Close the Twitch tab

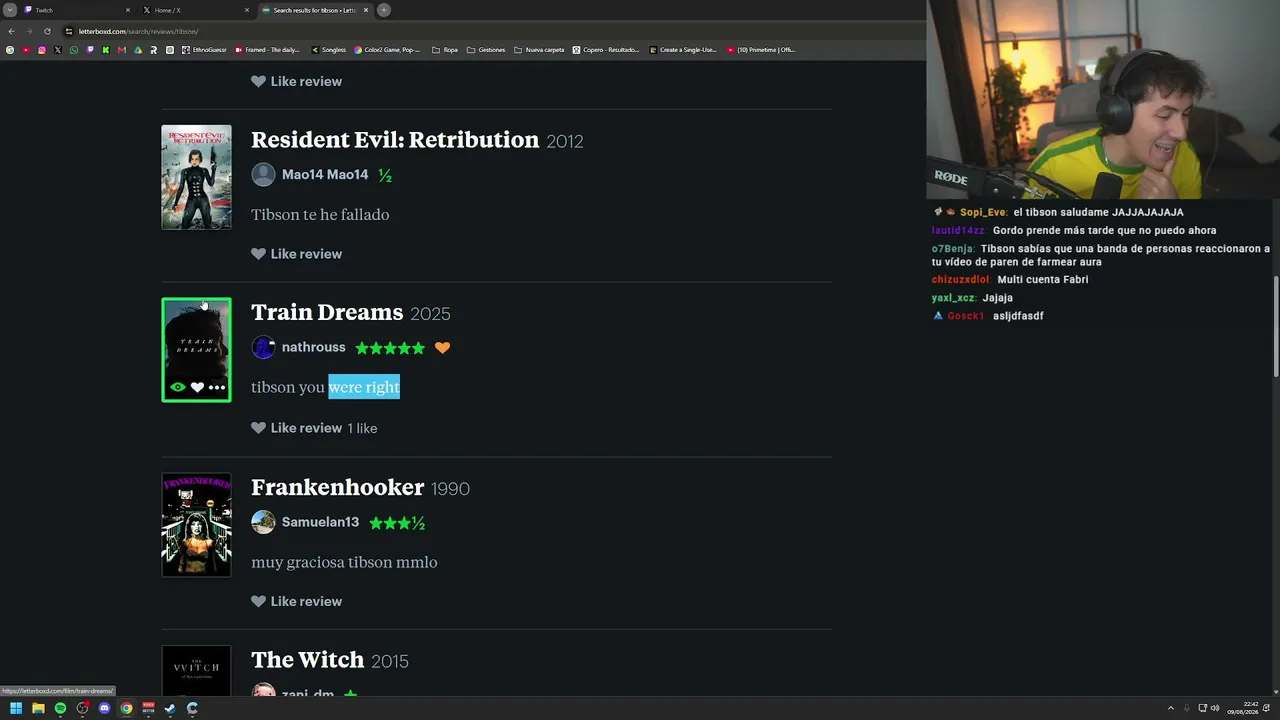pyautogui.click(x=128, y=10)
